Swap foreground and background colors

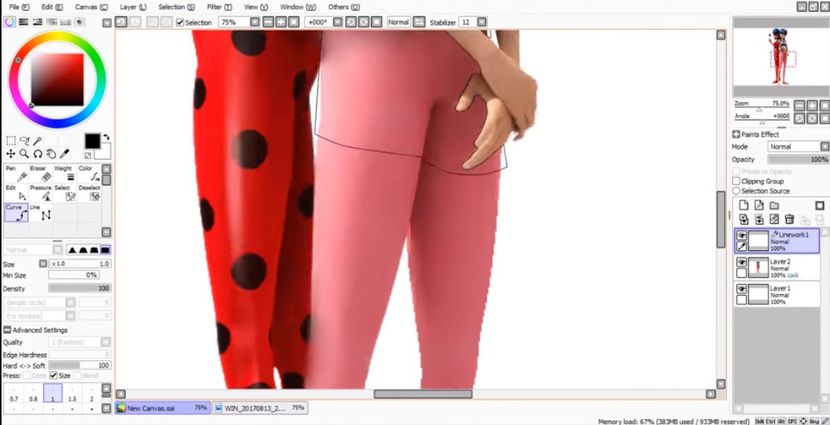point(106,138)
